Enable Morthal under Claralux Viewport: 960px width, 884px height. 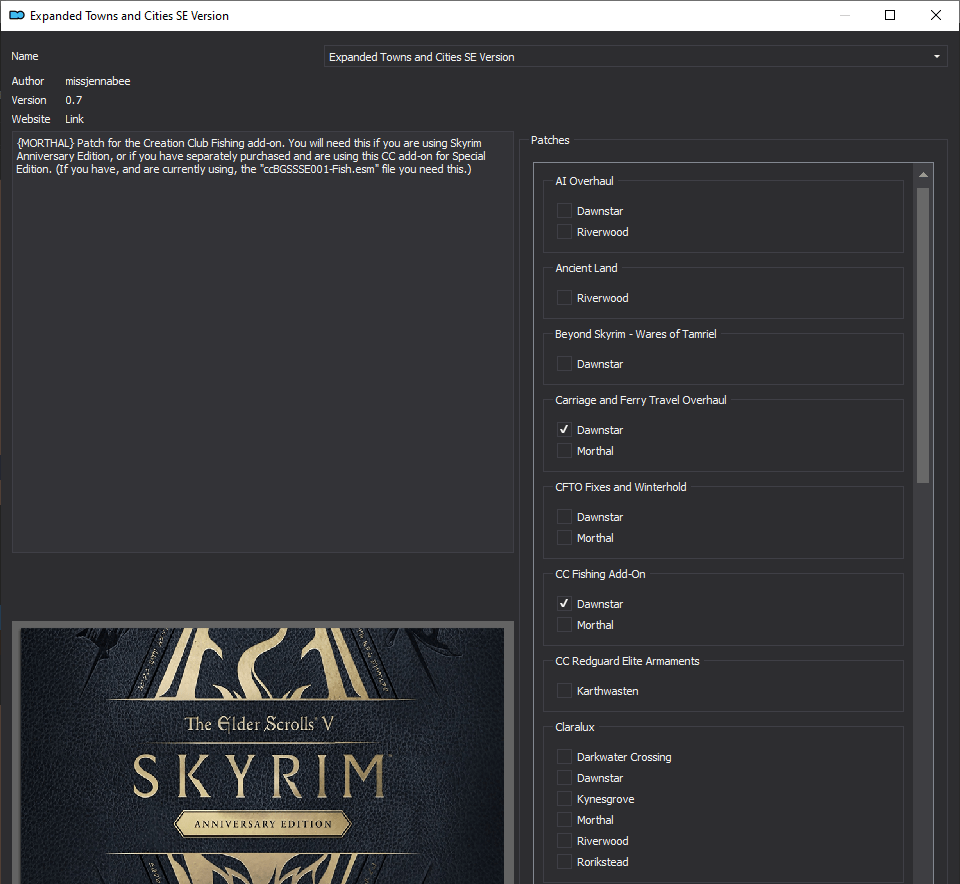click(564, 819)
